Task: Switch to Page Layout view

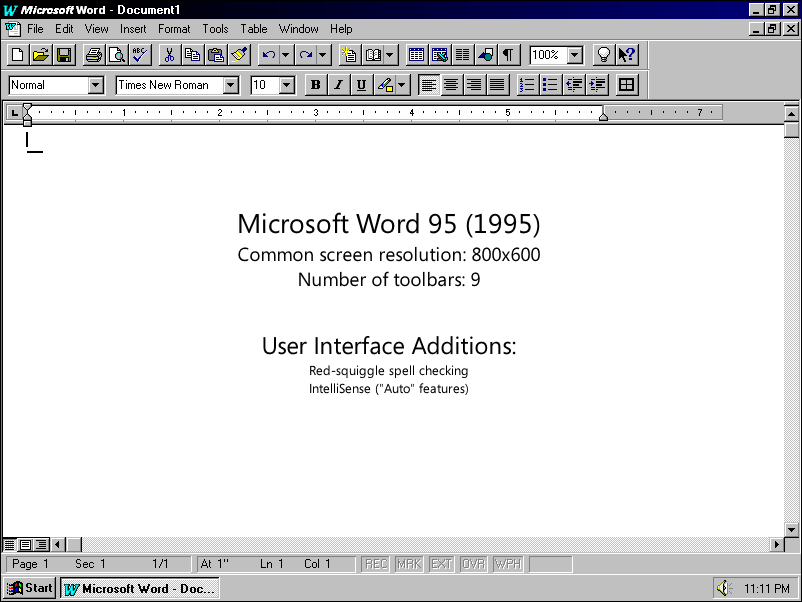Action: 24,544
